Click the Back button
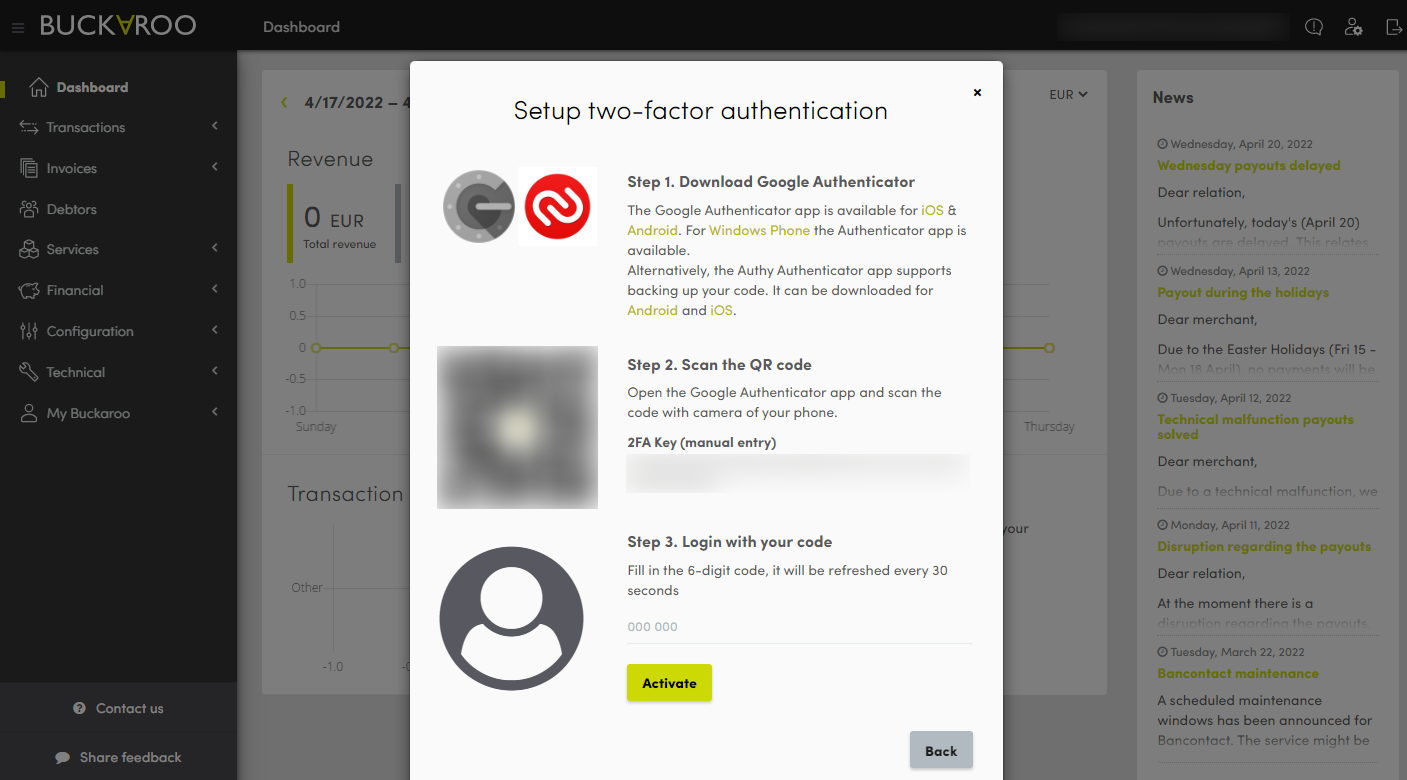 pyautogui.click(x=941, y=751)
